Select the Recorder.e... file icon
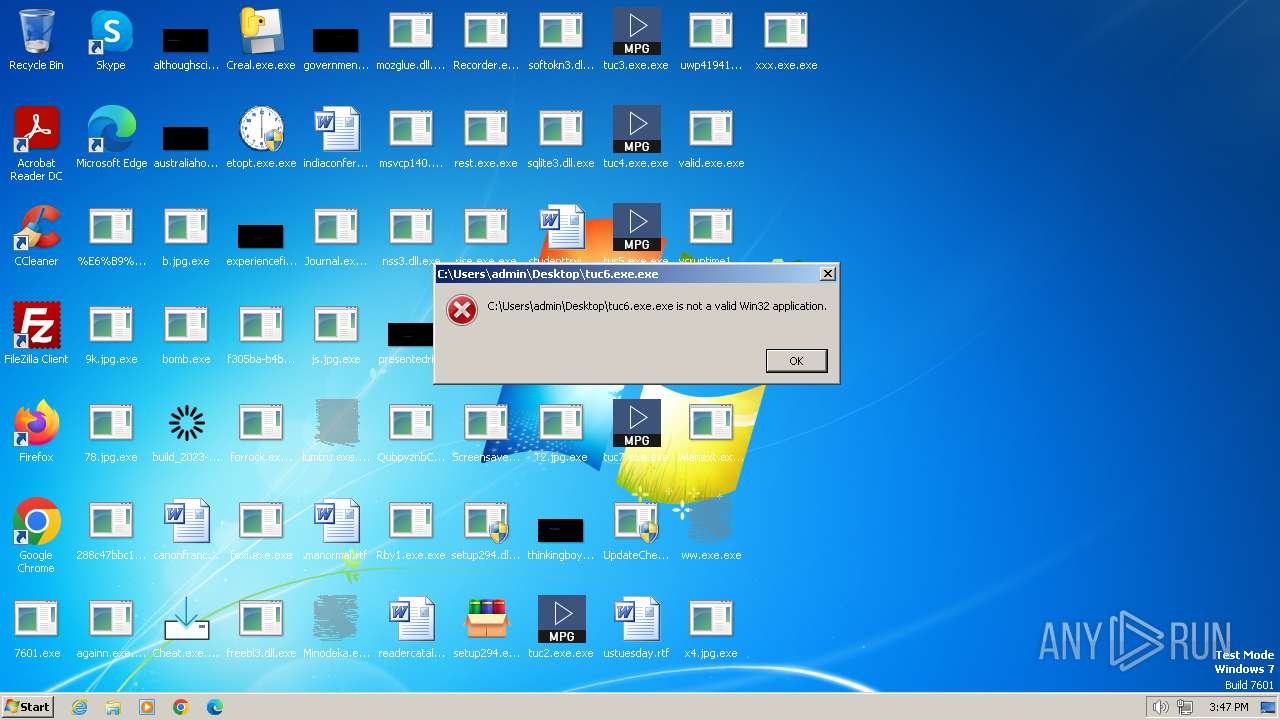1280x720 pixels. click(486, 31)
